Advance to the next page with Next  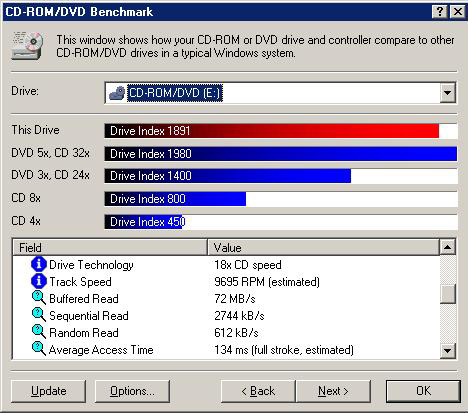[333, 391]
